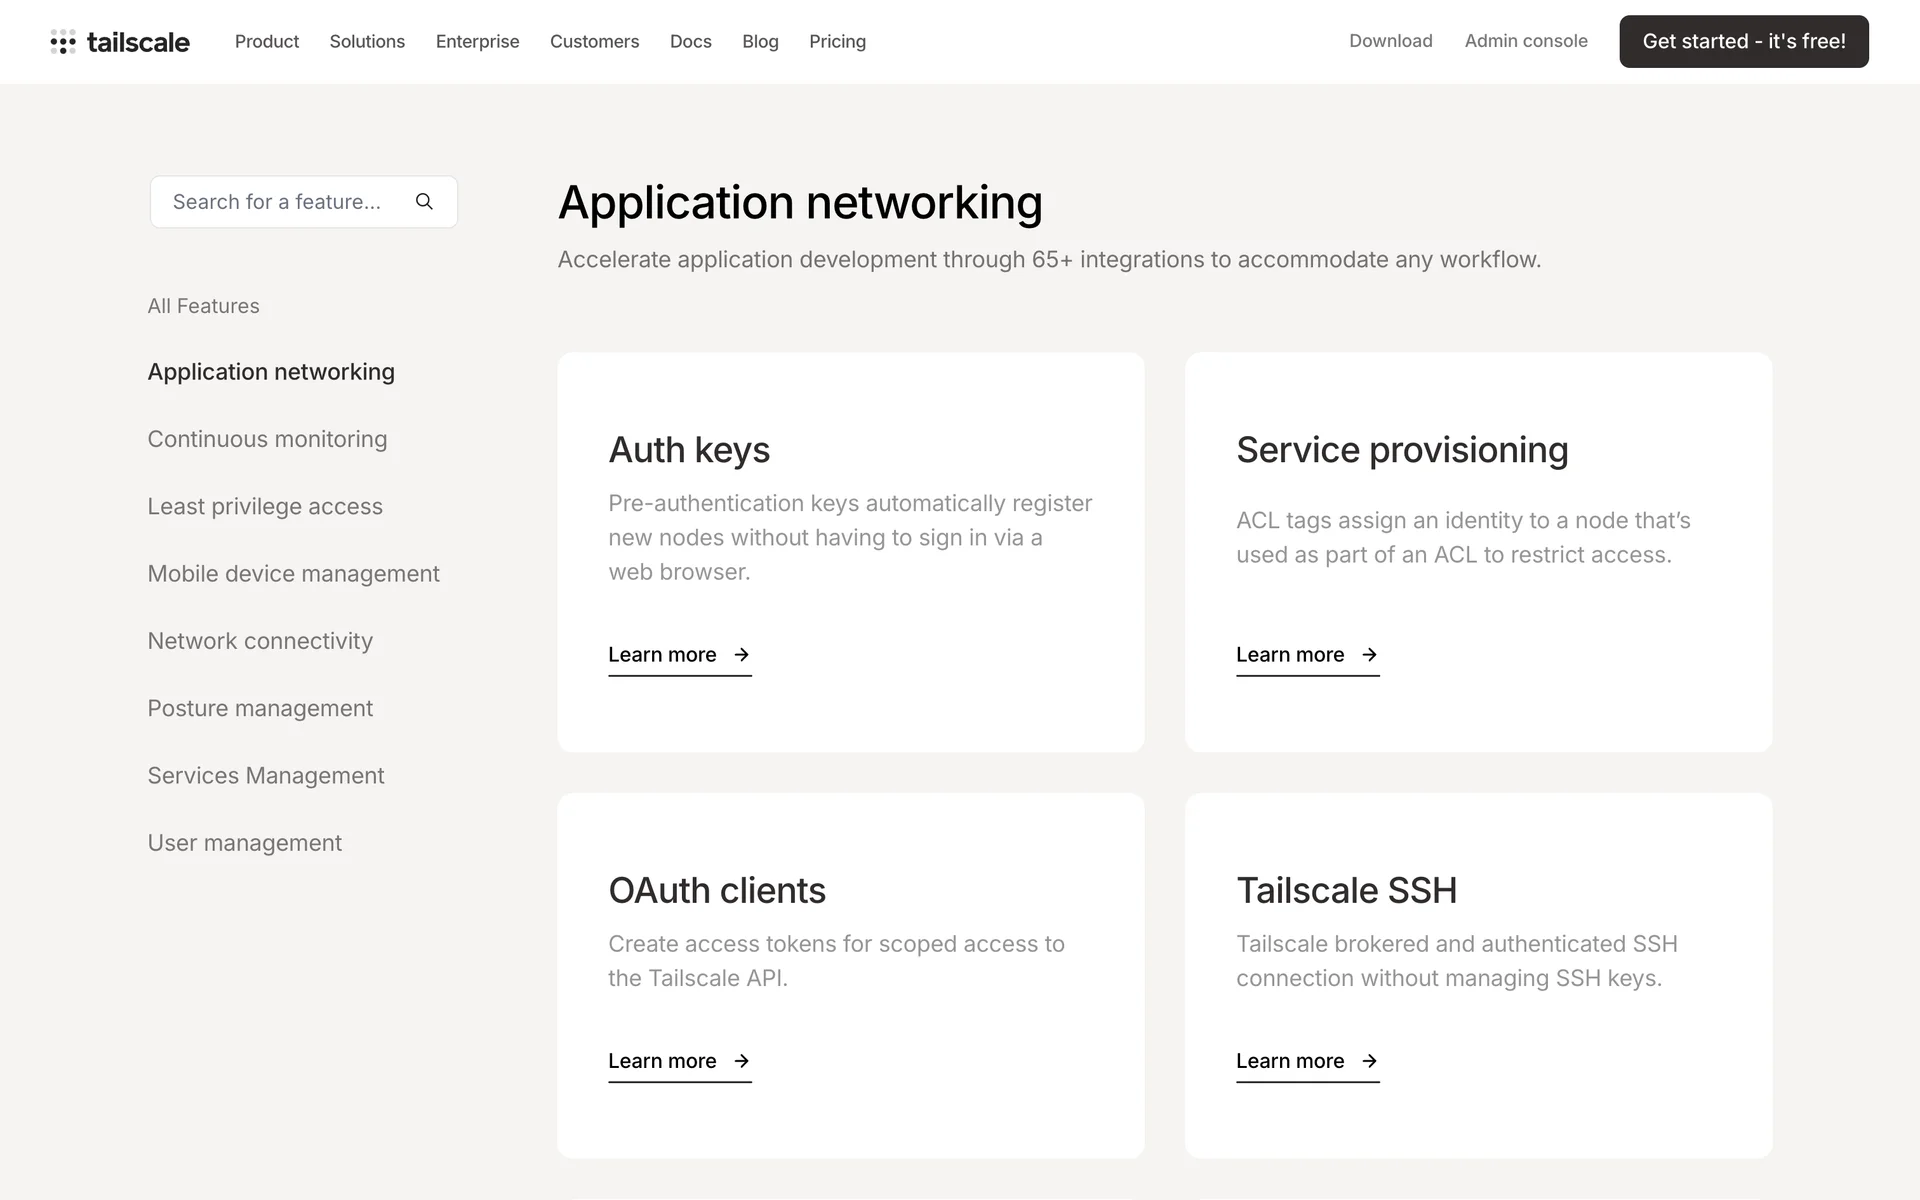Click the arrow icon in OAuth clients card

click(741, 1061)
